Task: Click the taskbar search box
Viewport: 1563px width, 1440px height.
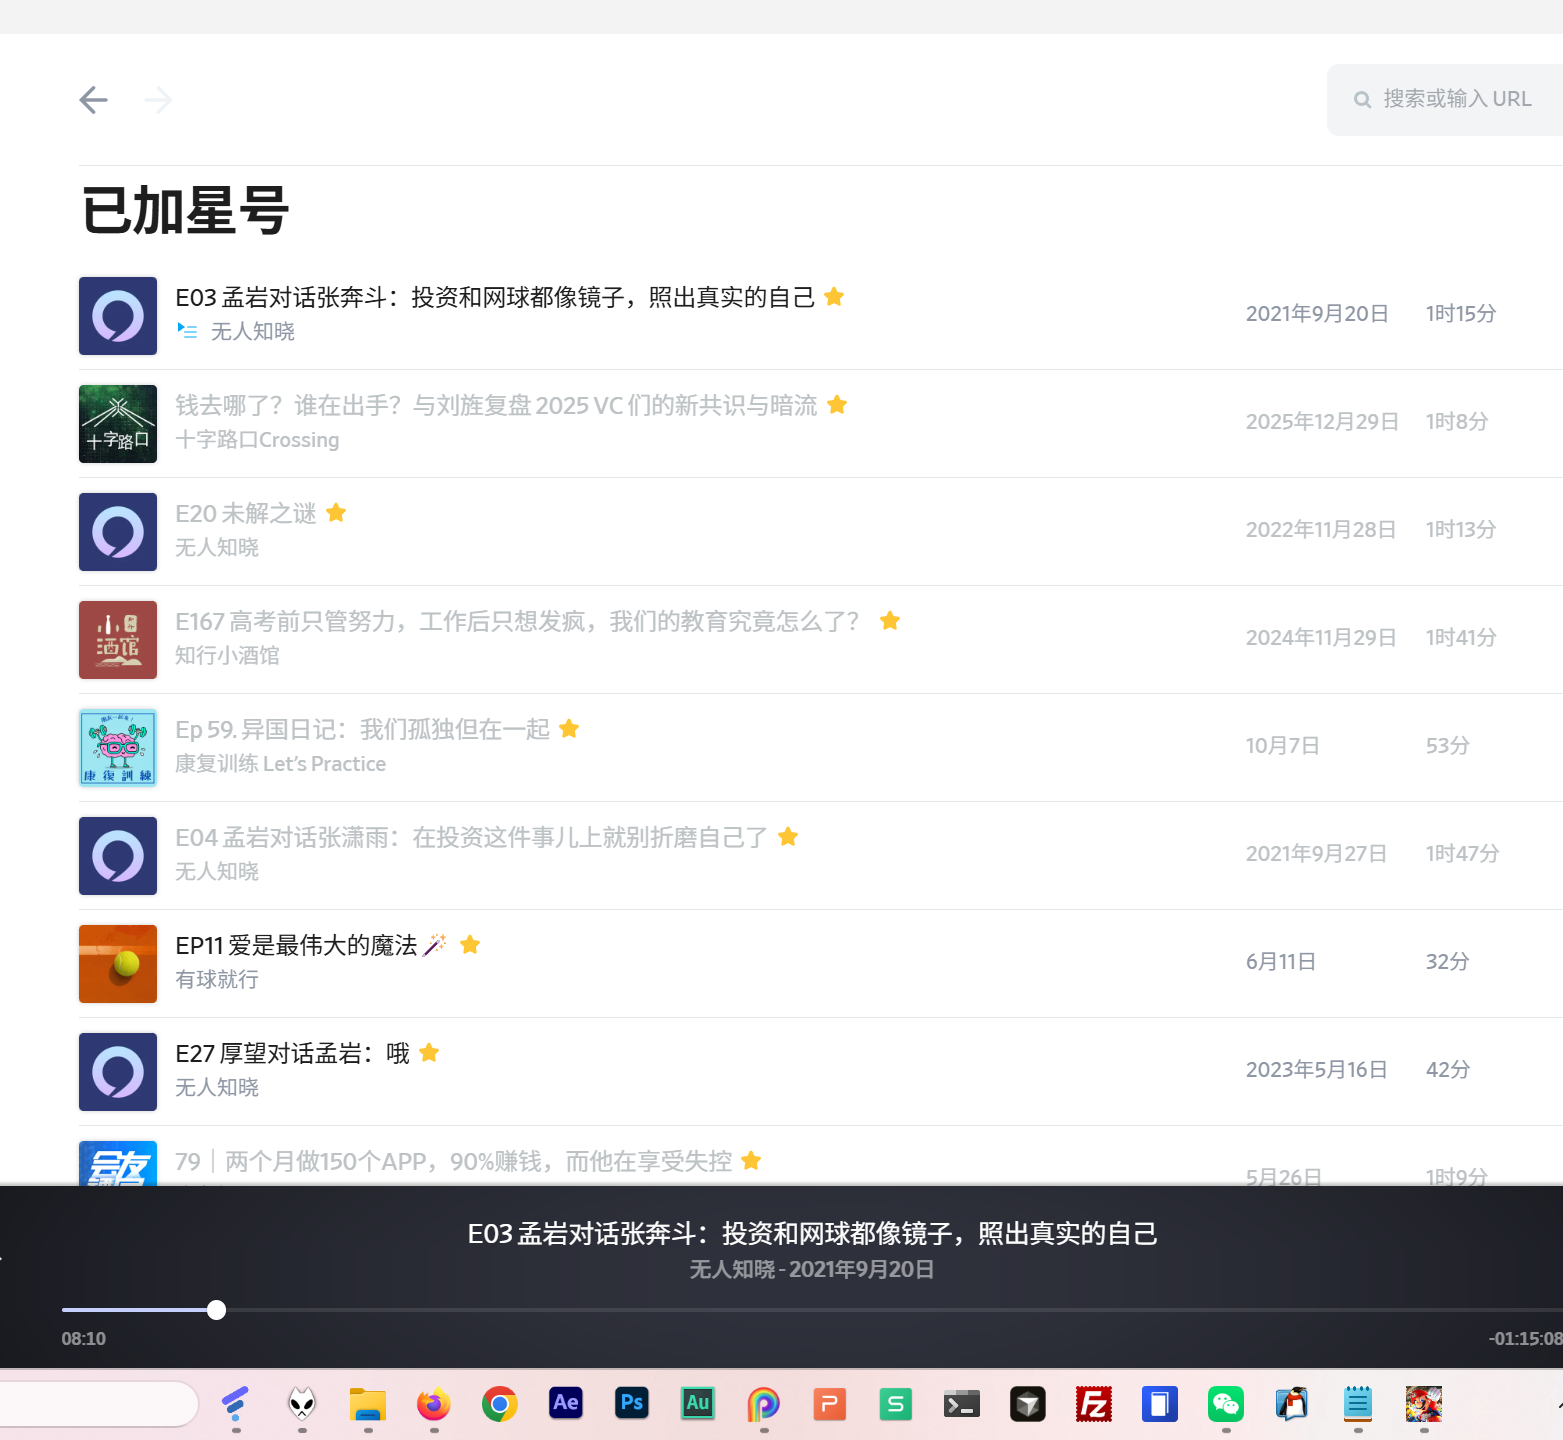Action: [x=99, y=1404]
